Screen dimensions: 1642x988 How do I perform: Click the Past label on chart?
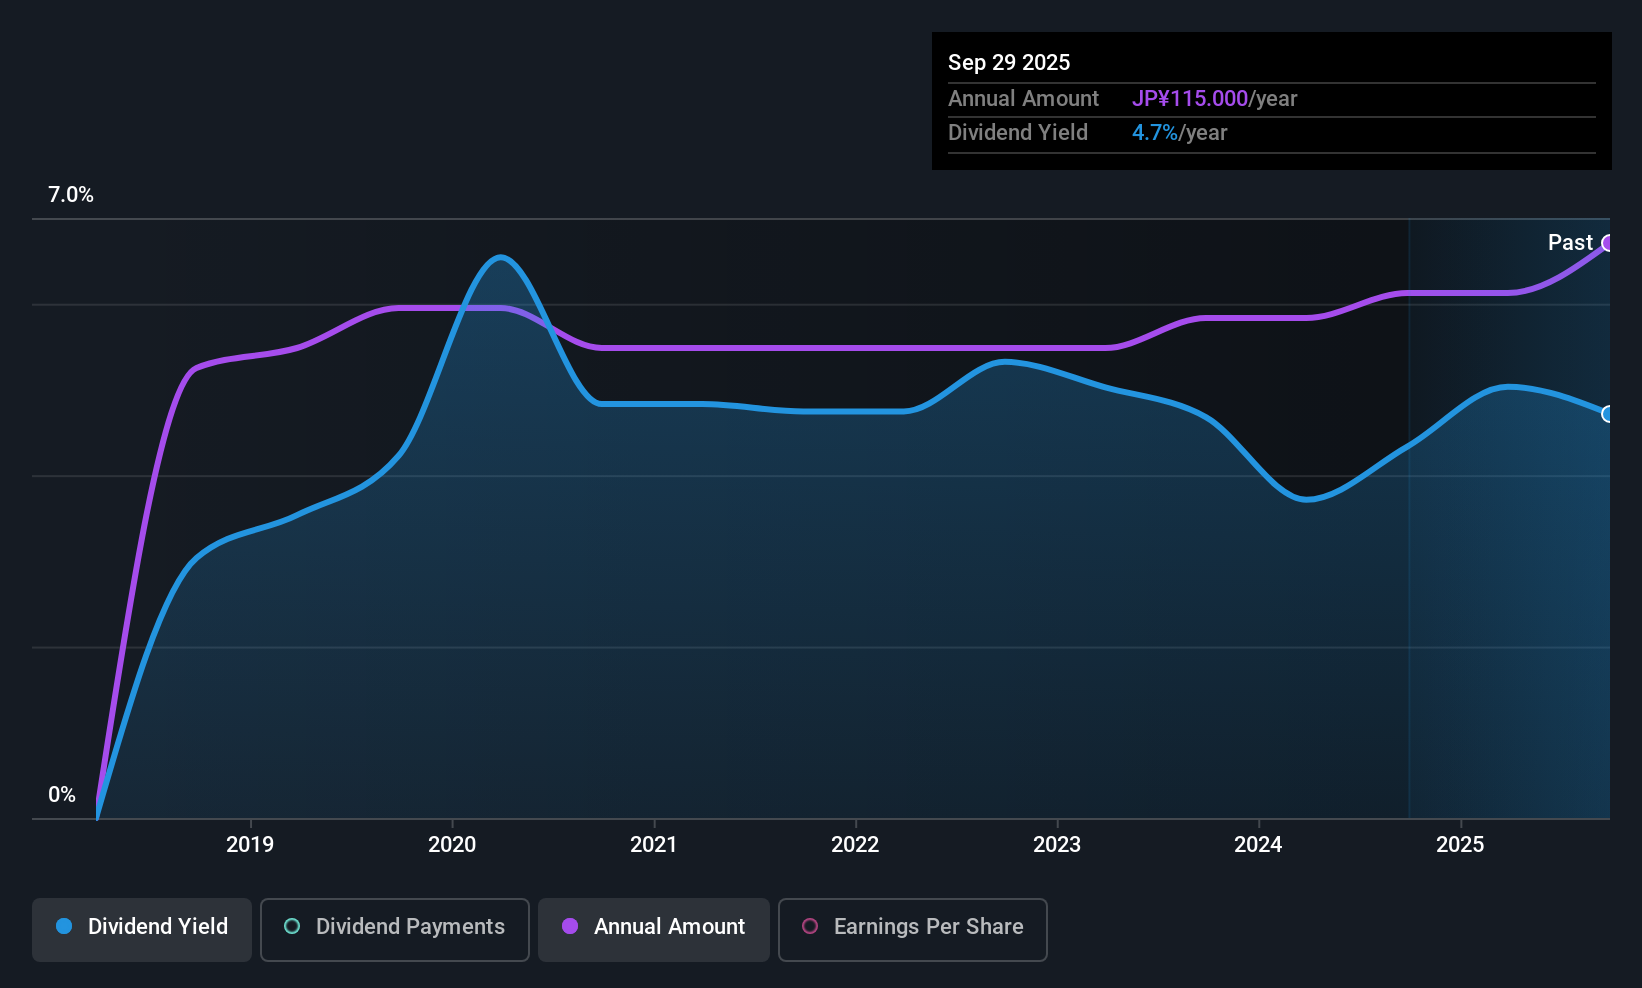(x=1570, y=242)
